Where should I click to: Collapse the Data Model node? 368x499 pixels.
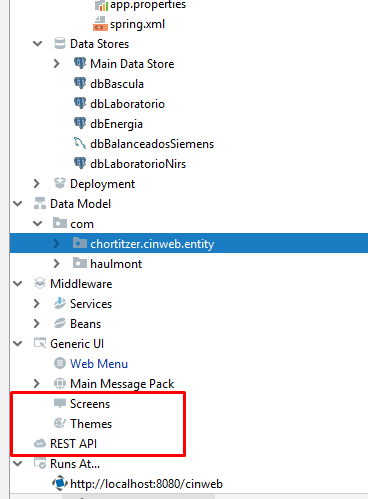point(17,204)
